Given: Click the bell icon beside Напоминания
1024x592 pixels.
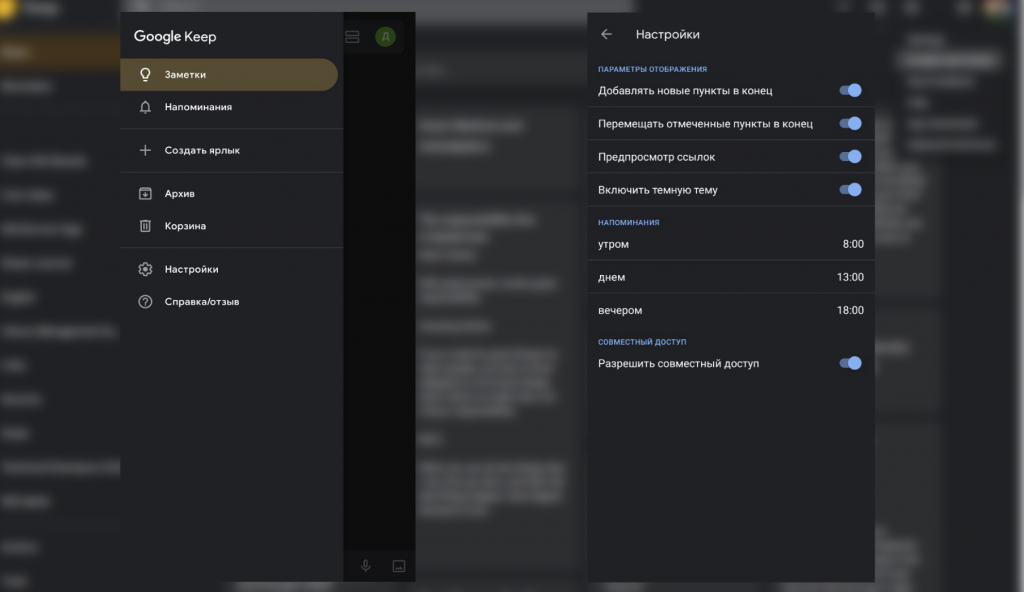Looking at the screenshot, I should [x=145, y=107].
